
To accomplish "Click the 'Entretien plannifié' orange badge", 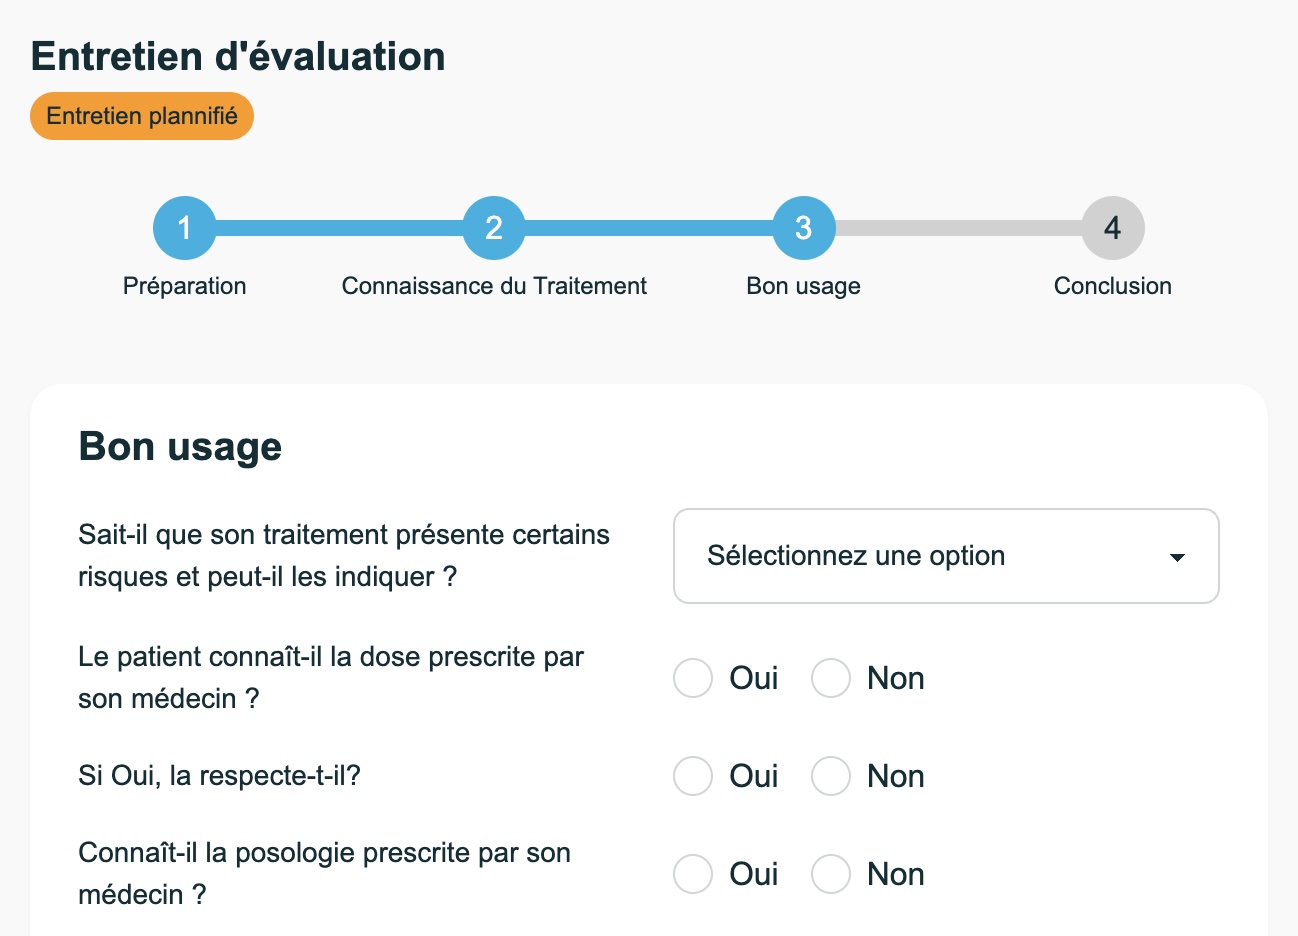I will pyautogui.click(x=142, y=116).
